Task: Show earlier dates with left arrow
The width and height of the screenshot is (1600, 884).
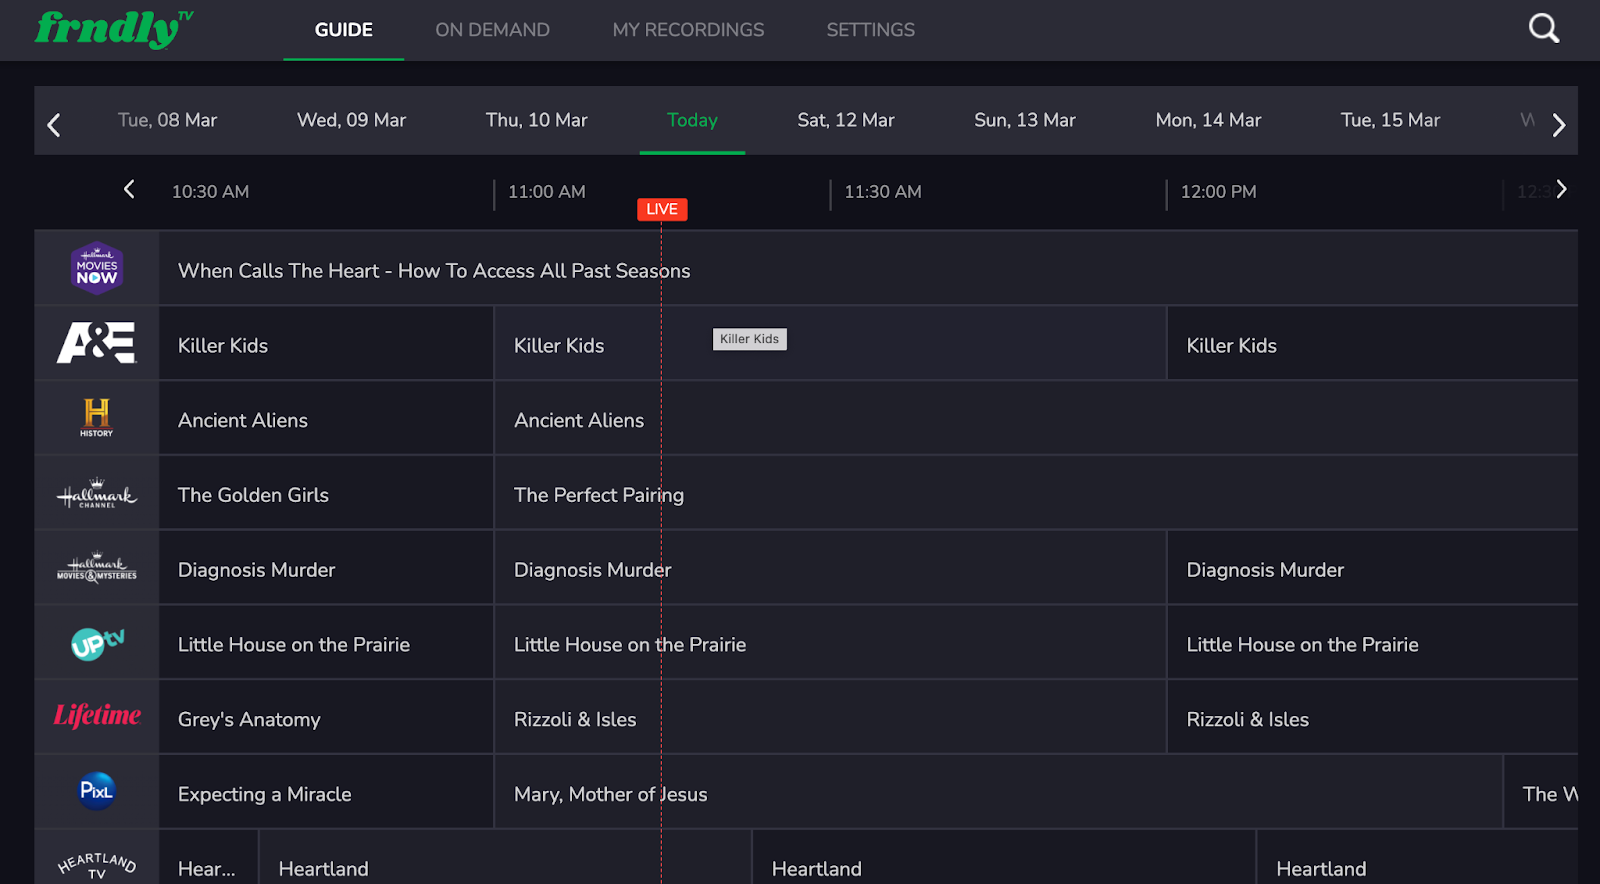Action: [x=54, y=125]
